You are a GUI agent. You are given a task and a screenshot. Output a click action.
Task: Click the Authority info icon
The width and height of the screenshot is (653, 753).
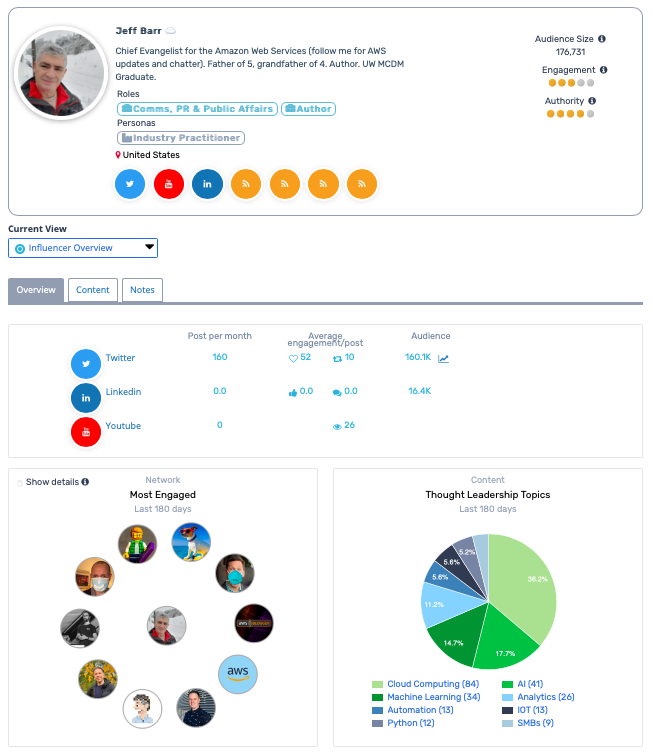(592, 101)
